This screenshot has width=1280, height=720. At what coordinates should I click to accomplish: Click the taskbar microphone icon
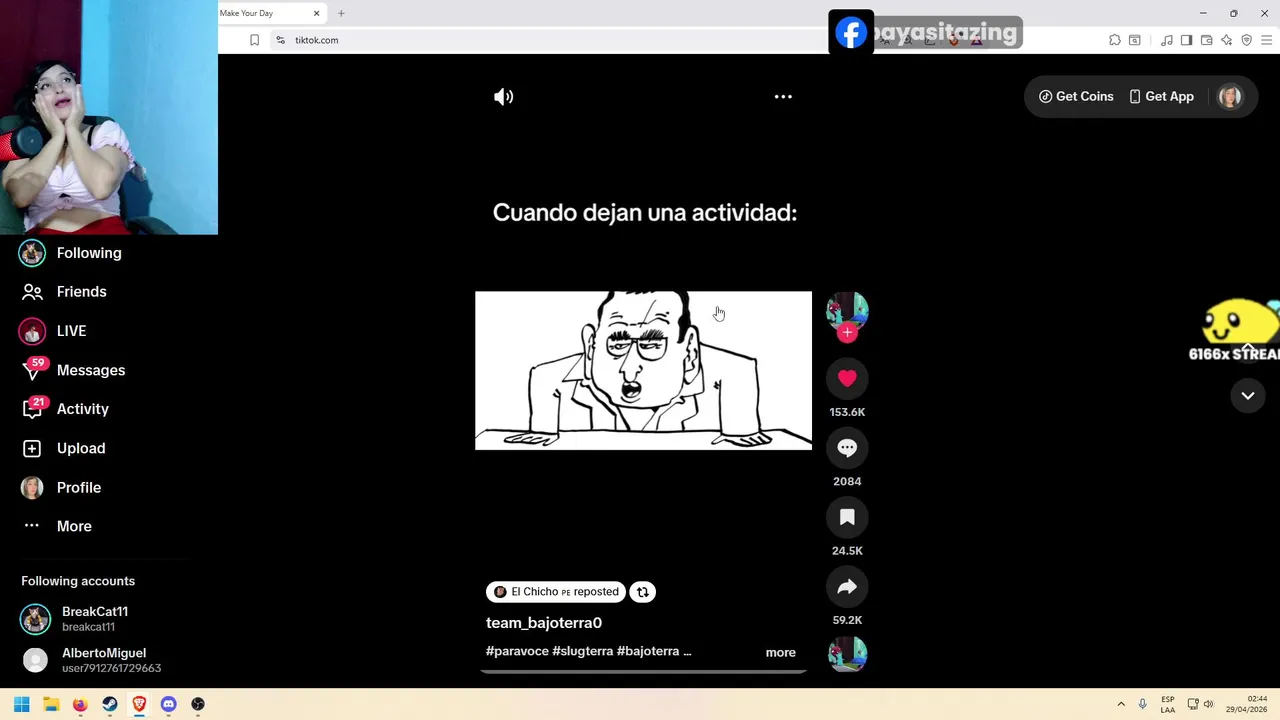1142,704
